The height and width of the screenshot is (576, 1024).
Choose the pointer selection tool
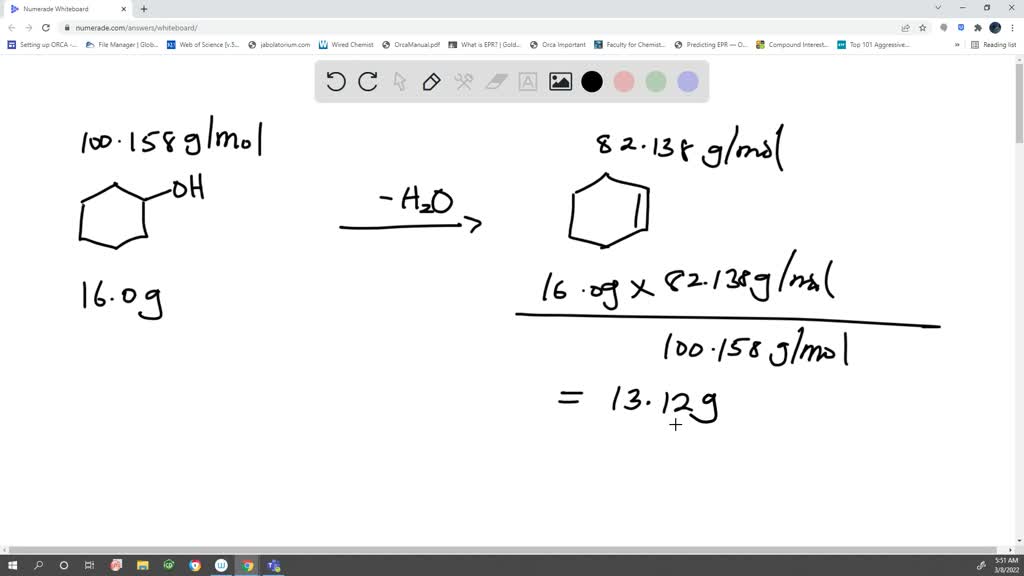[x=399, y=82]
